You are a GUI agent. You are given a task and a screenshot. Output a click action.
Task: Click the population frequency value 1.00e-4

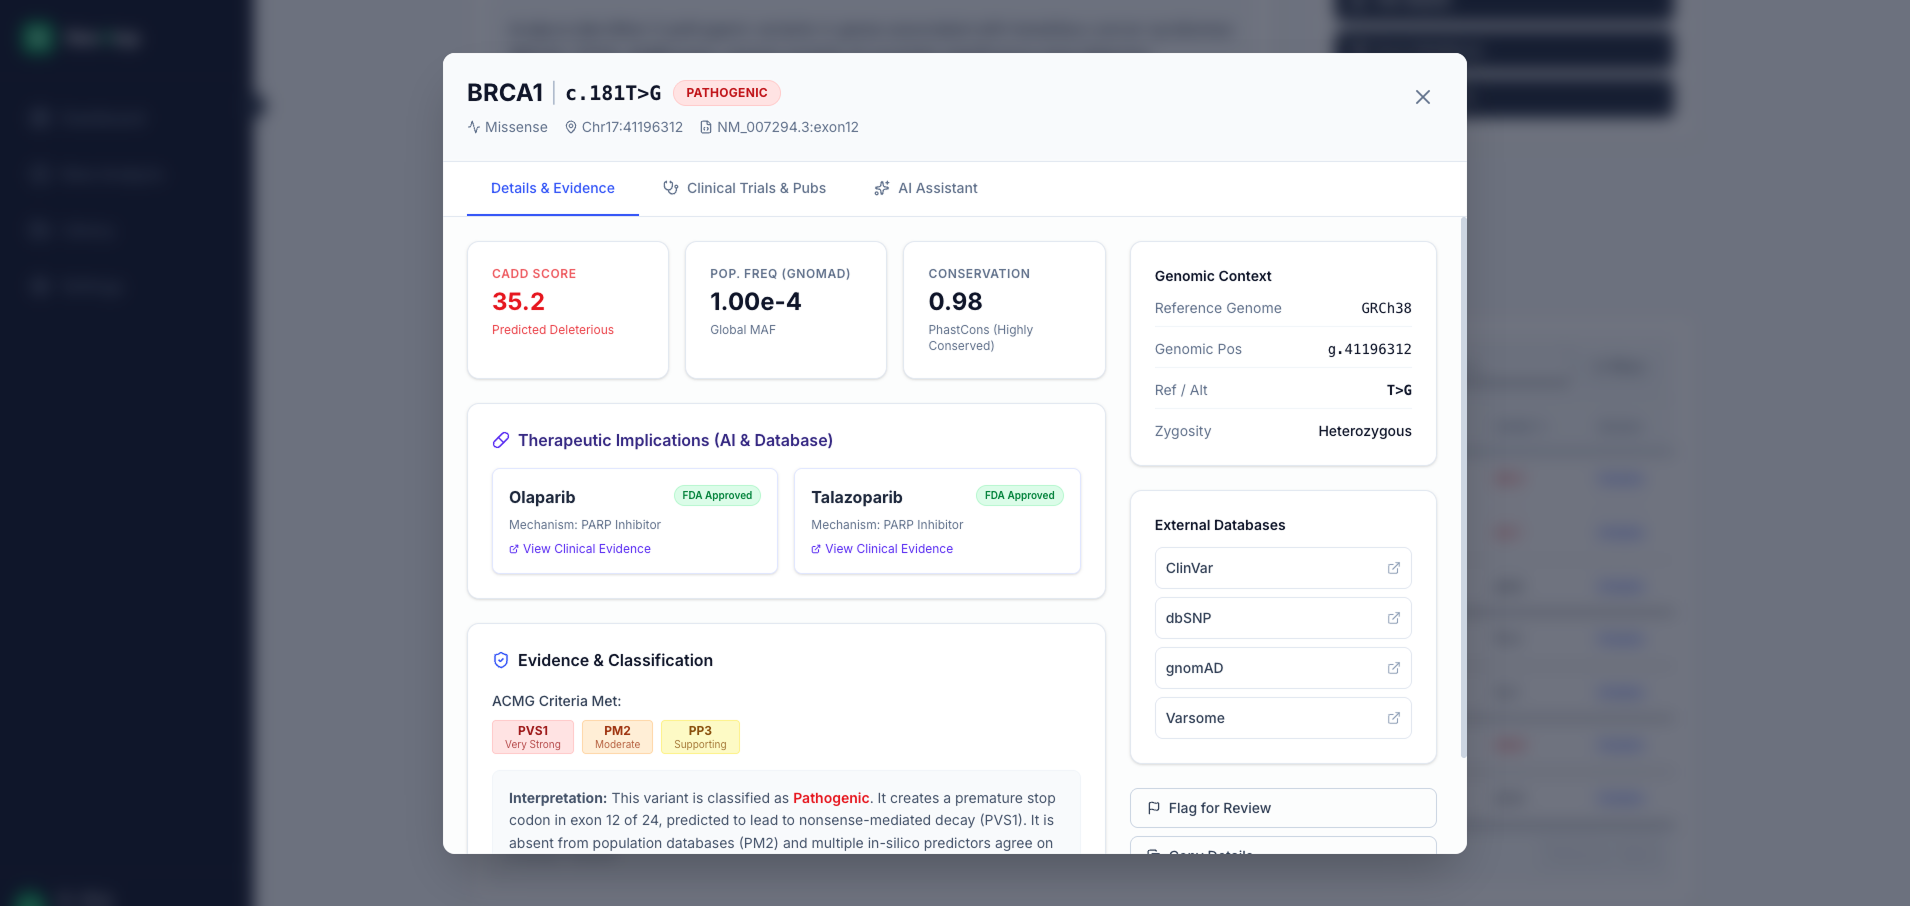click(x=756, y=302)
